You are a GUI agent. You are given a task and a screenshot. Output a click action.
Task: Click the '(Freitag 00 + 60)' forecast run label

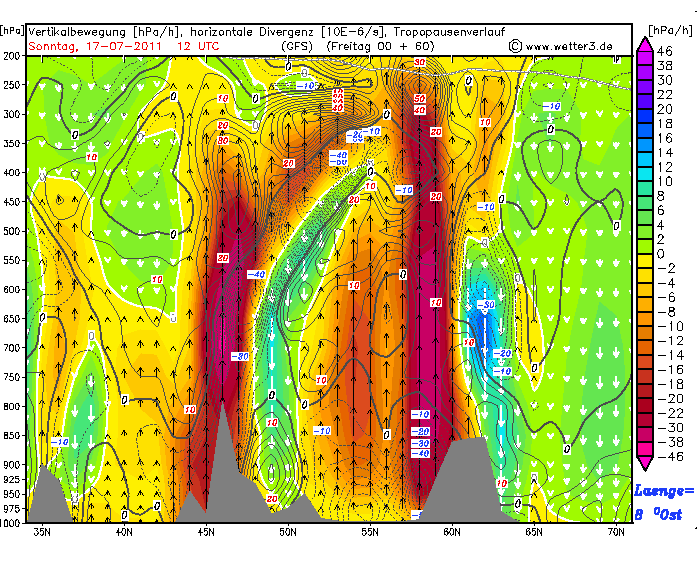click(x=381, y=46)
